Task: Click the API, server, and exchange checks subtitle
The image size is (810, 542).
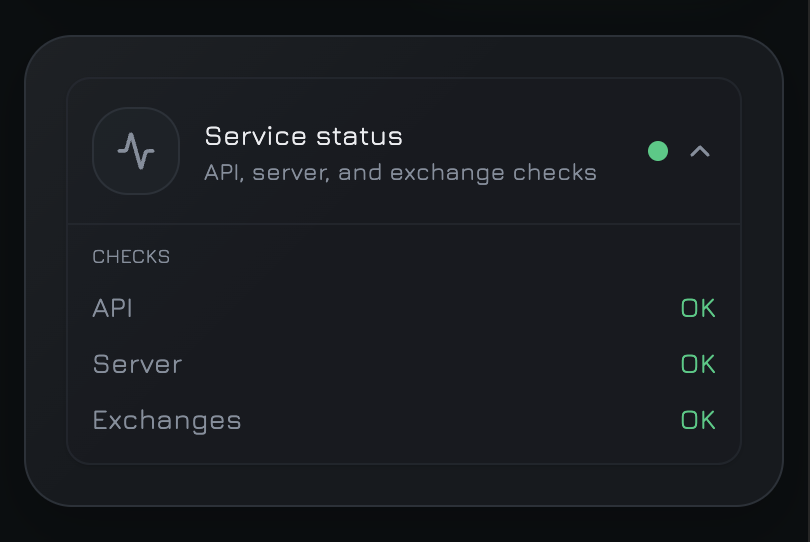Action: (x=400, y=173)
